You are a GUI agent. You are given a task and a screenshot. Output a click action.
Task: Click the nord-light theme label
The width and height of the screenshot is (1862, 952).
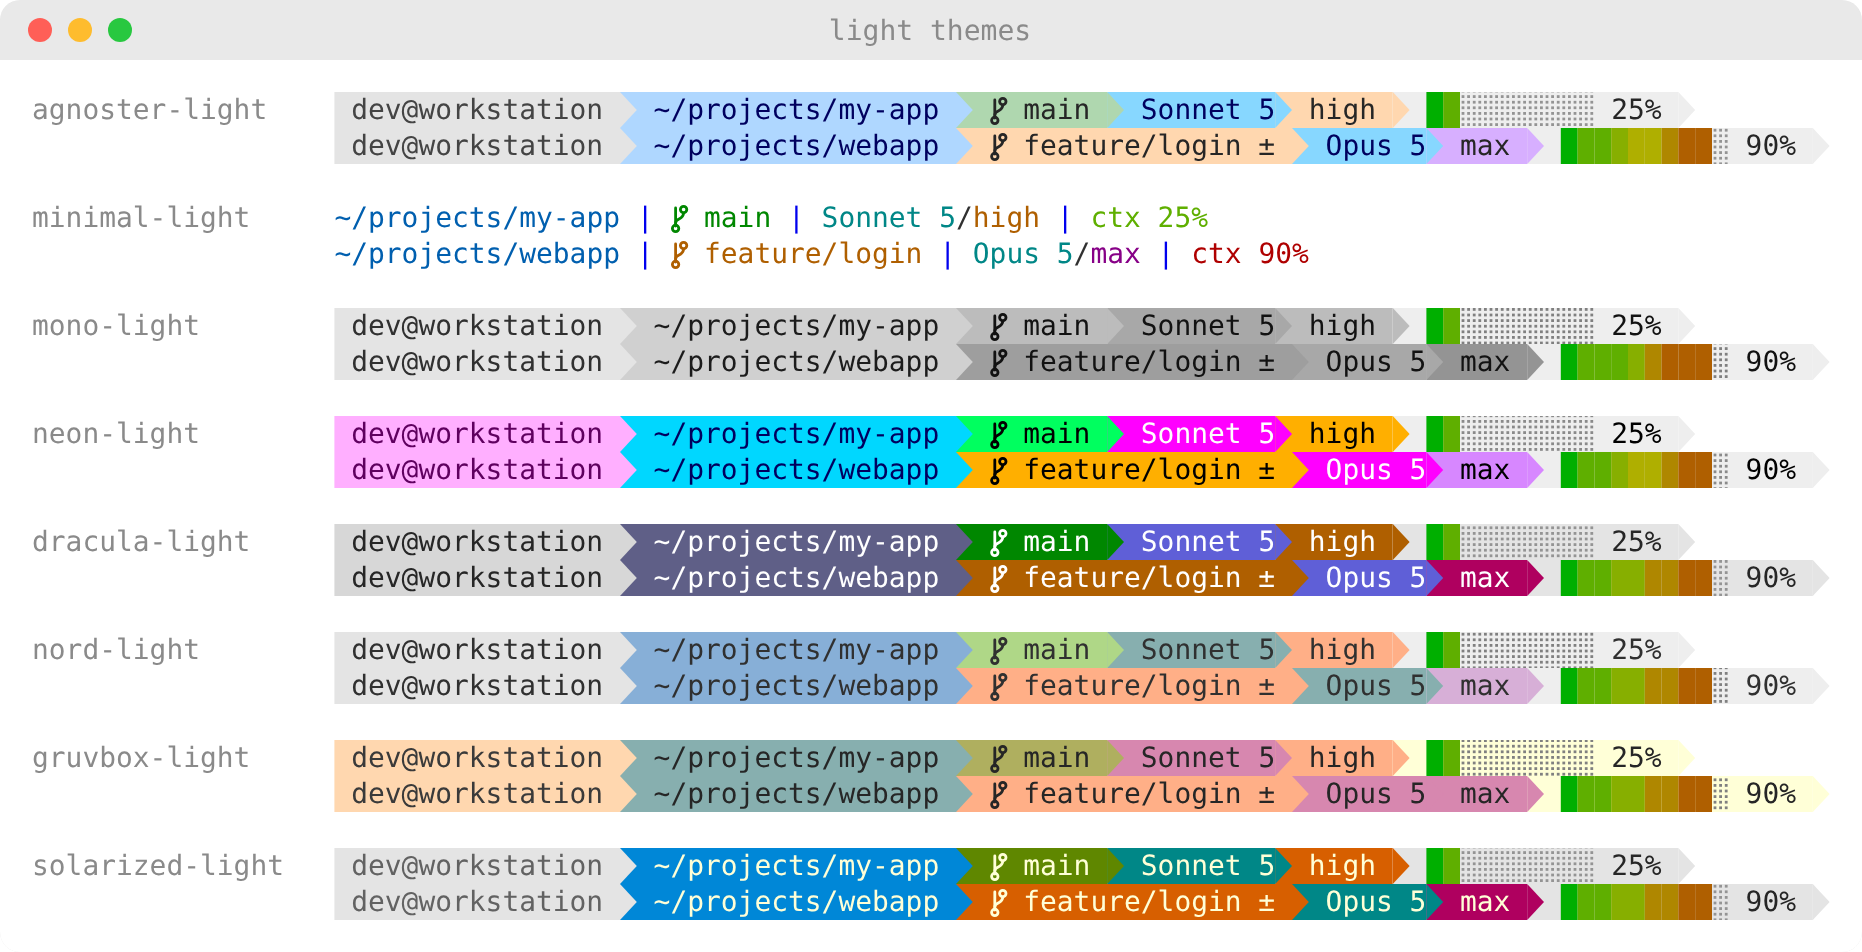tap(116, 650)
